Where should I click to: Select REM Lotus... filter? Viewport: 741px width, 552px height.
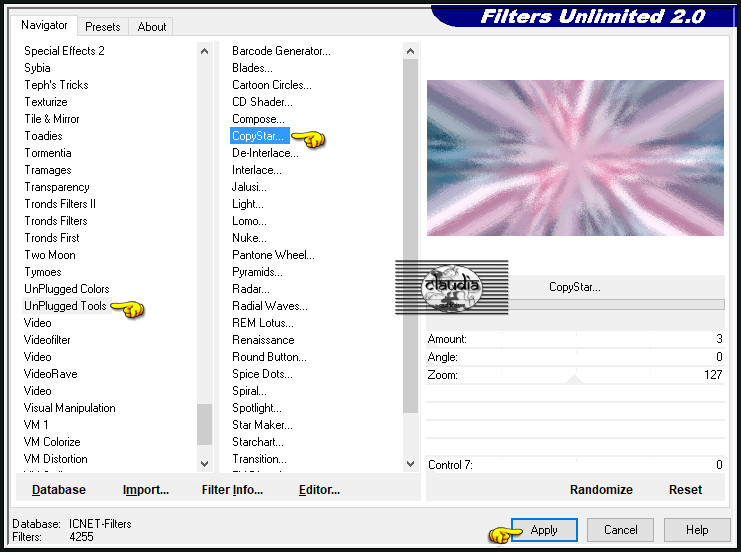[263, 323]
